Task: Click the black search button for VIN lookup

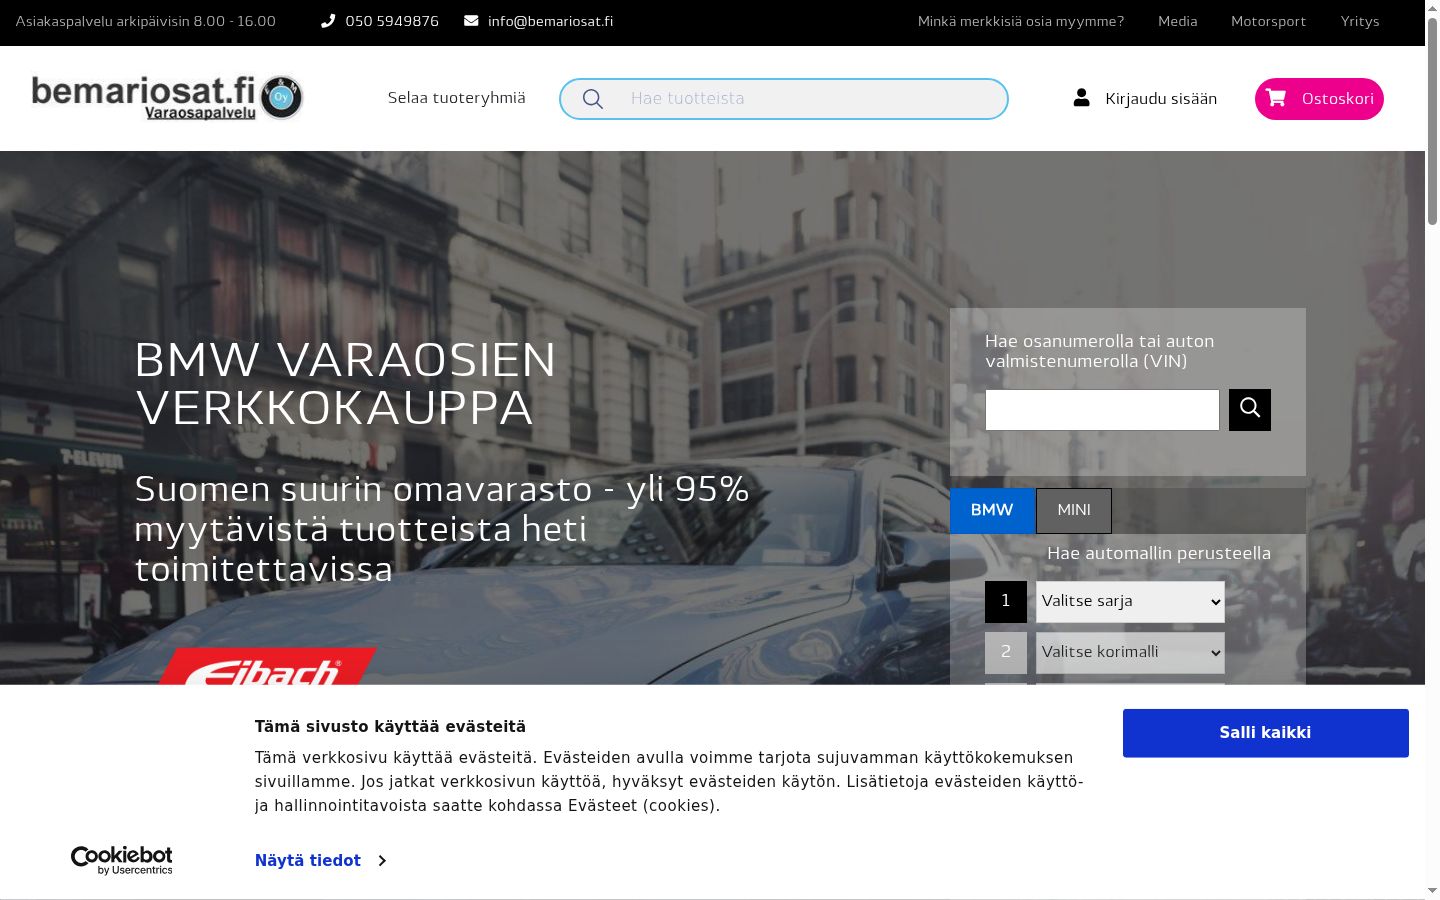Action: pyautogui.click(x=1250, y=410)
